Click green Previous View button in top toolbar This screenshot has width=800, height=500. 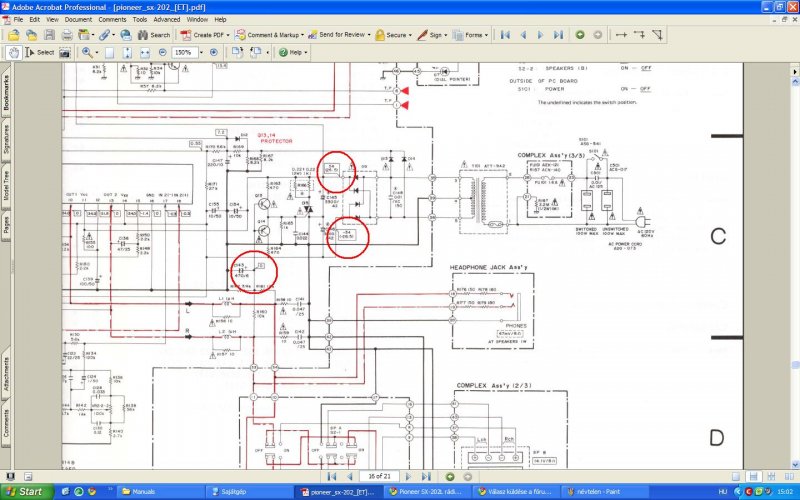click(580, 35)
